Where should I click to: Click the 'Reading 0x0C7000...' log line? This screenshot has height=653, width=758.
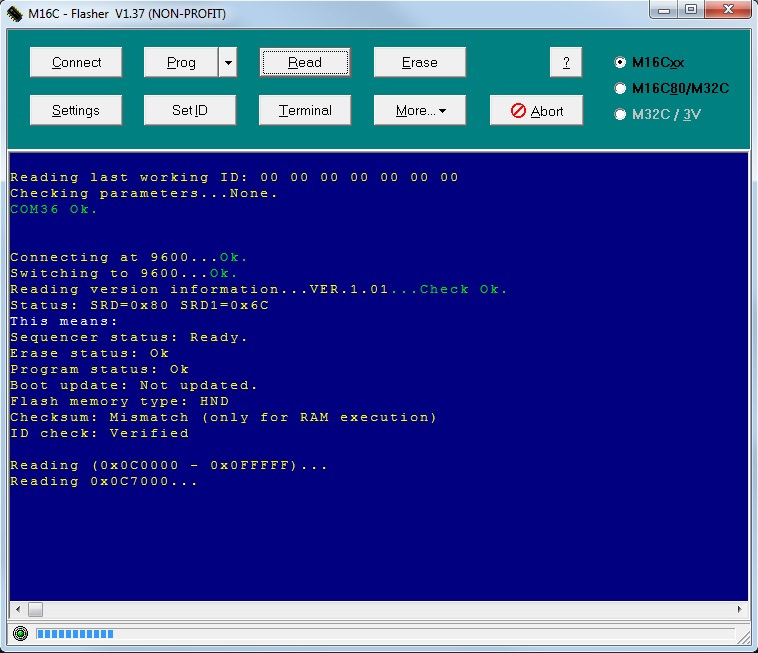pos(103,481)
